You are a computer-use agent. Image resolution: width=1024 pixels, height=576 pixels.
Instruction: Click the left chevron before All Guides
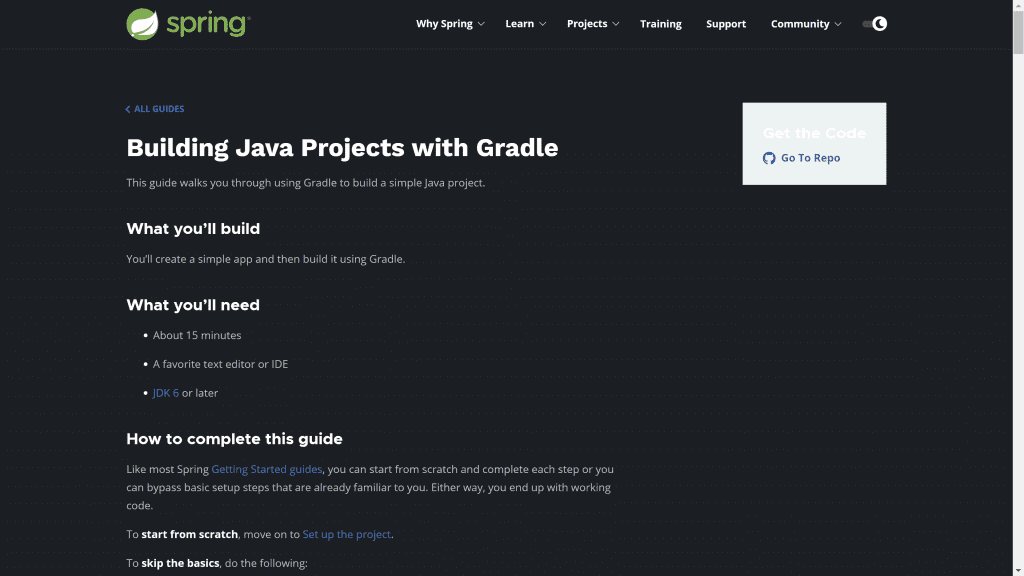tap(128, 109)
